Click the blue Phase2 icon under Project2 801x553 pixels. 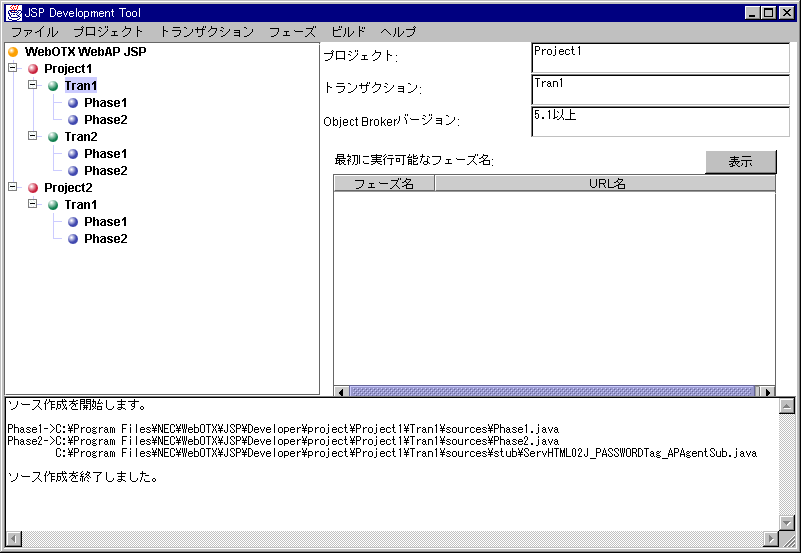pos(73,239)
